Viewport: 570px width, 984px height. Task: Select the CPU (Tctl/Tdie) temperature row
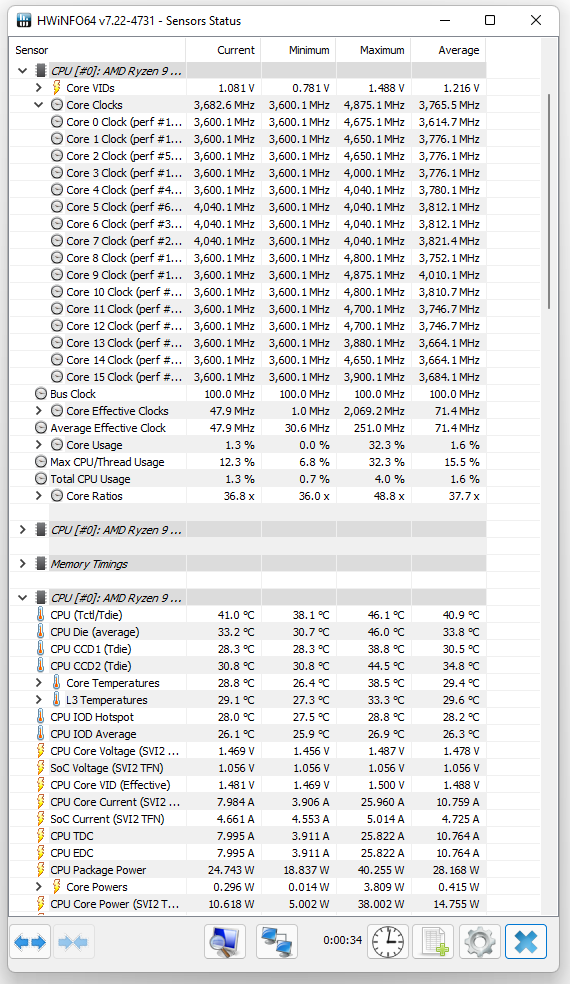click(x=247, y=615)
